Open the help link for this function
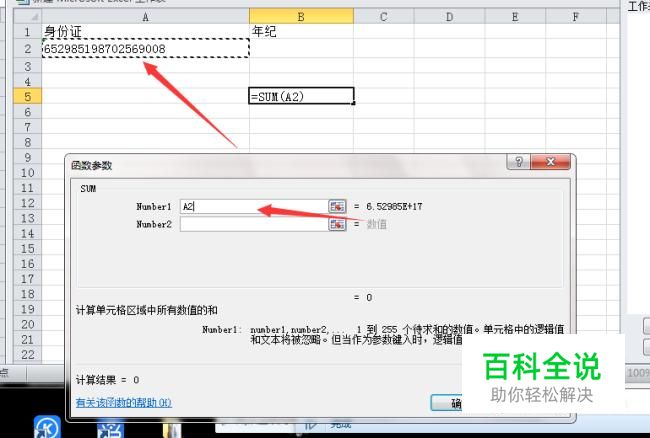 pos(124,402)
